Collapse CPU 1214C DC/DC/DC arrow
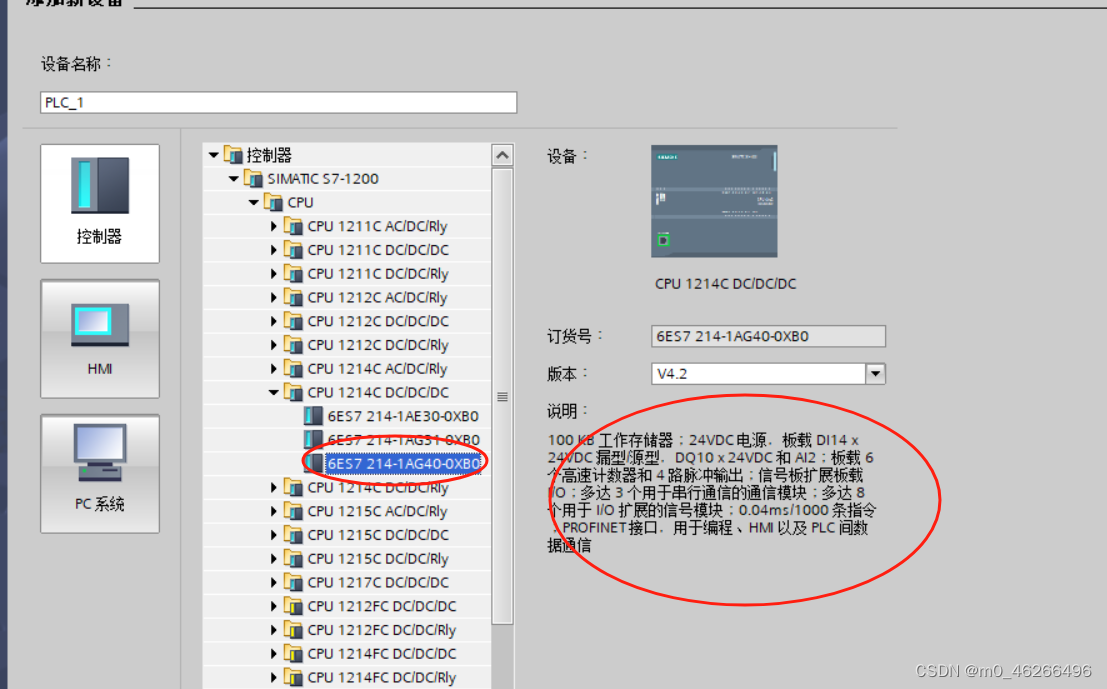The height and width of the screenshot is (689, 1107). (x=274, y=393)
